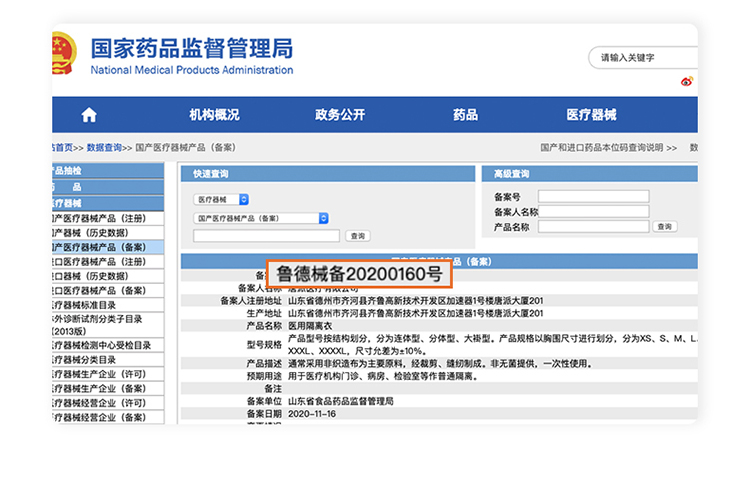Select 产器械（历史数据） in sidebar
This screenshot has width=750, height=487.
(x=108, y=233)
